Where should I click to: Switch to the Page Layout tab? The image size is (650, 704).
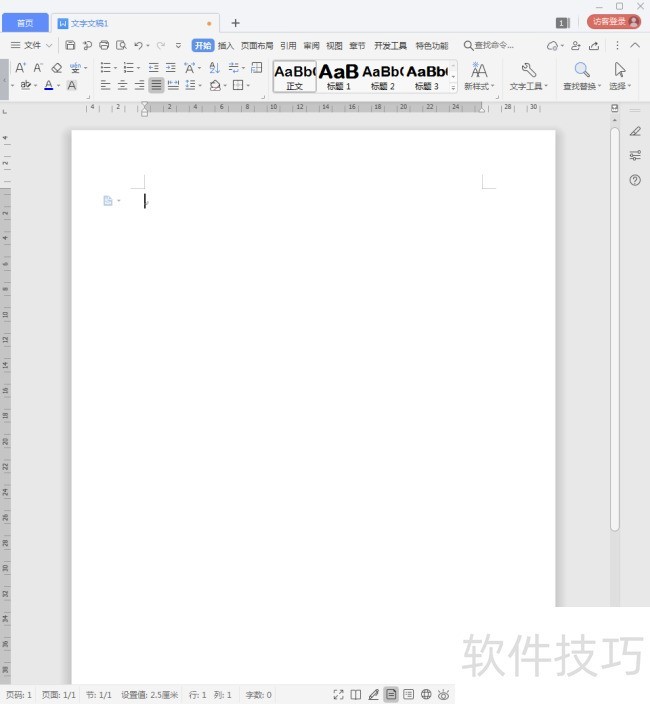click(x=257, y=45)
